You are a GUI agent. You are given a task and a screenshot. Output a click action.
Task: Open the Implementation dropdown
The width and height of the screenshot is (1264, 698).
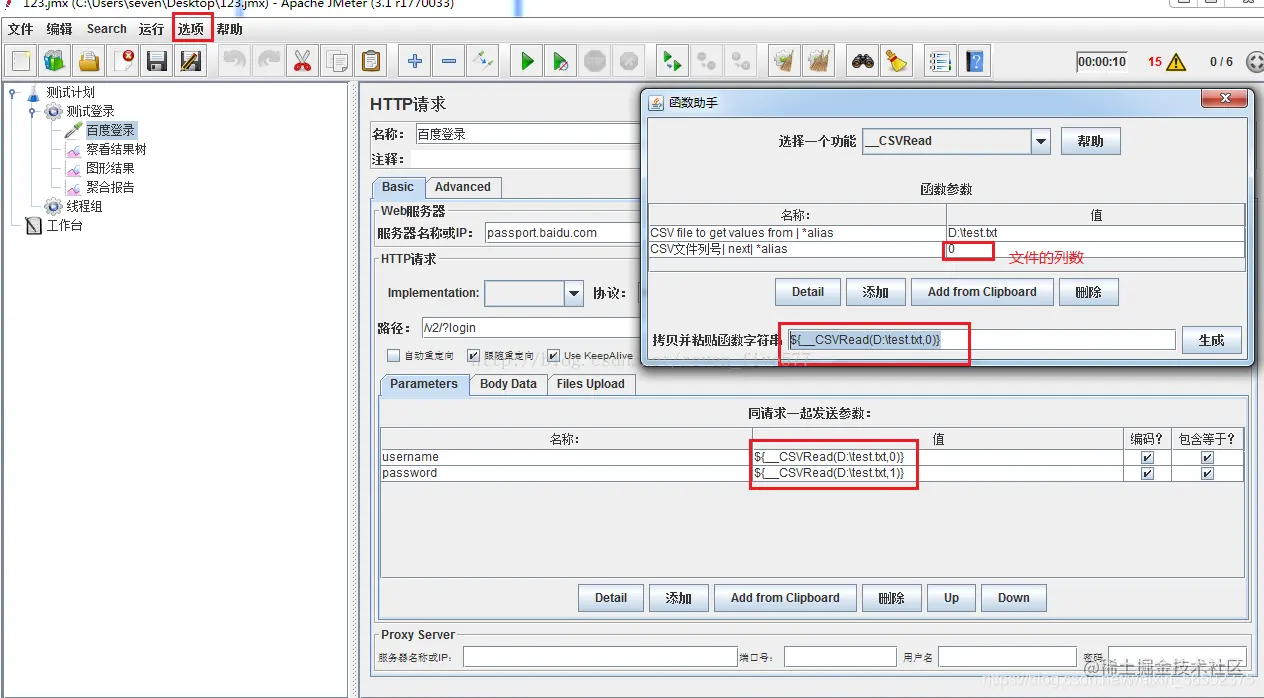(574, 293)
